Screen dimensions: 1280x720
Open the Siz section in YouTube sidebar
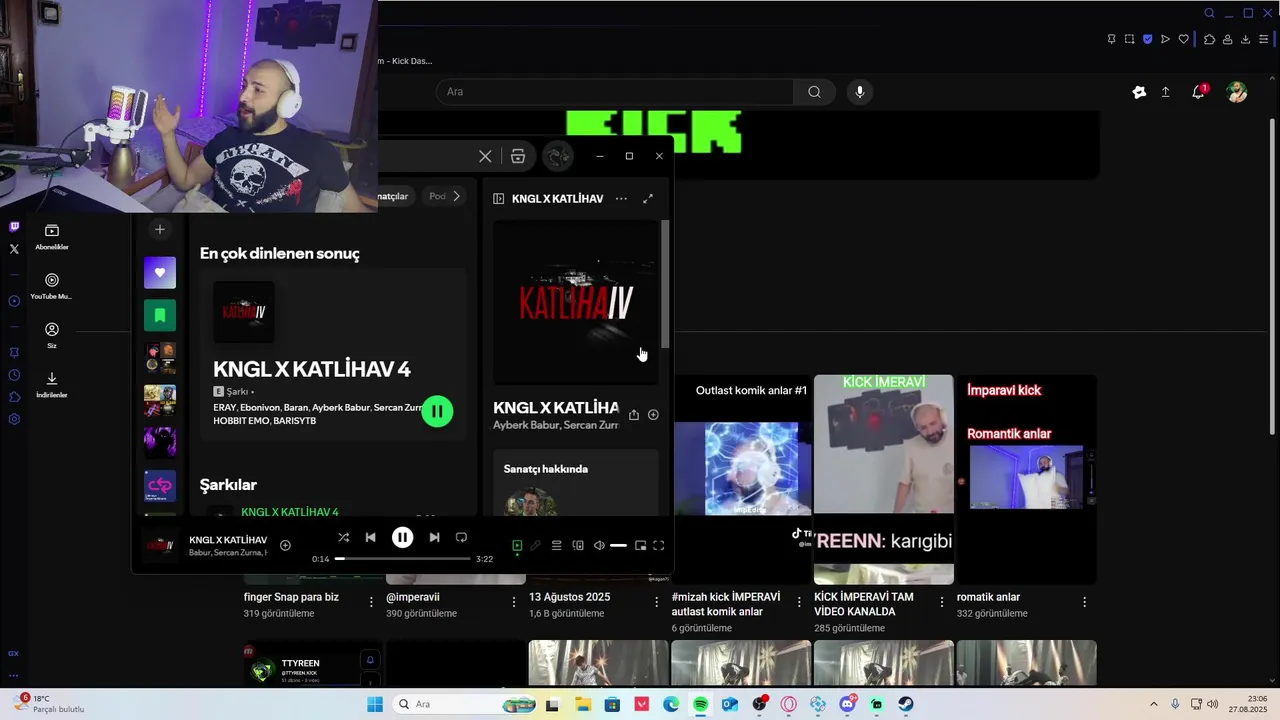tap(52, 335)
